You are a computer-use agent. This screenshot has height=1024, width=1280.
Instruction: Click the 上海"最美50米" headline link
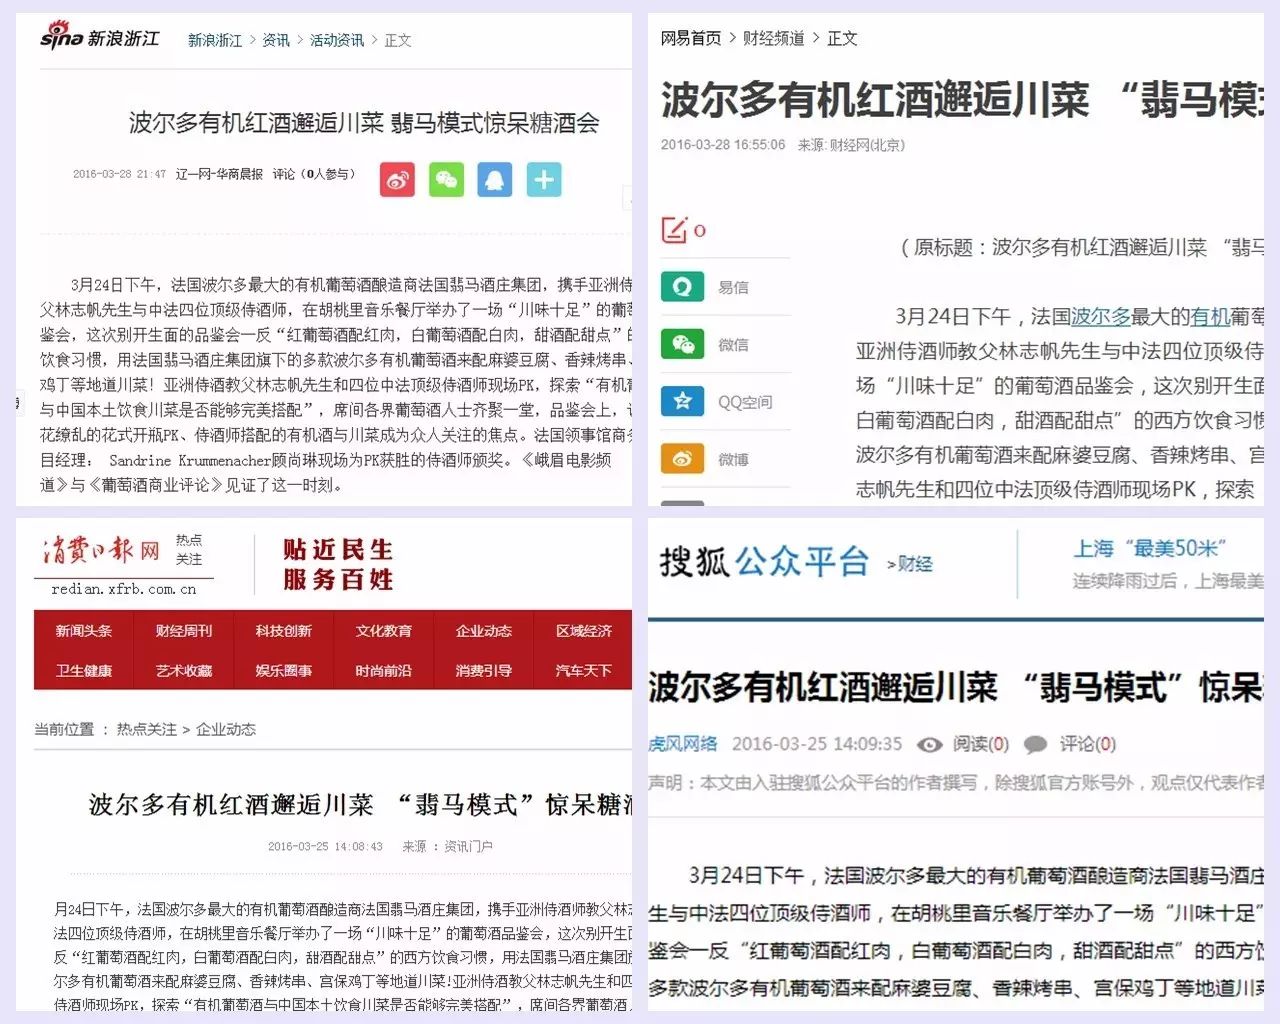pos(1150,548)
